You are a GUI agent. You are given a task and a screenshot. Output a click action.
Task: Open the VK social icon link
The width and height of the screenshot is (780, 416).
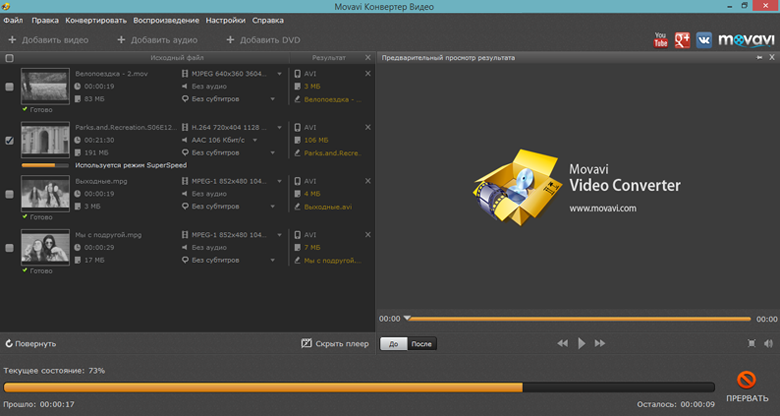(703, 40)
